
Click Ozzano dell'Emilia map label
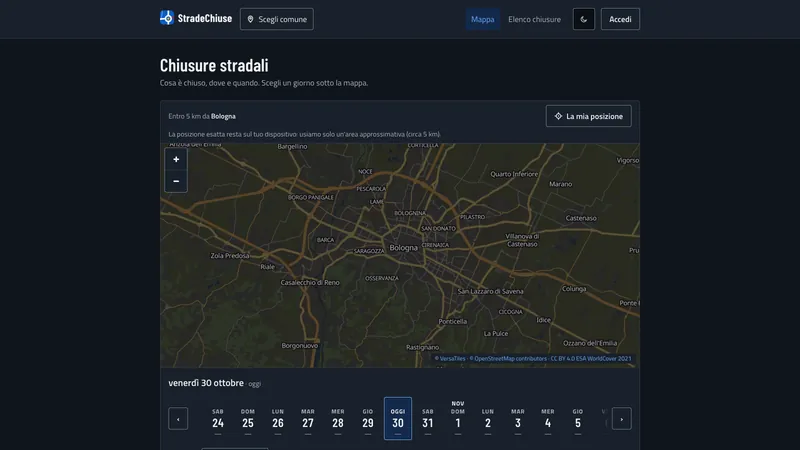tap(590, 343)
